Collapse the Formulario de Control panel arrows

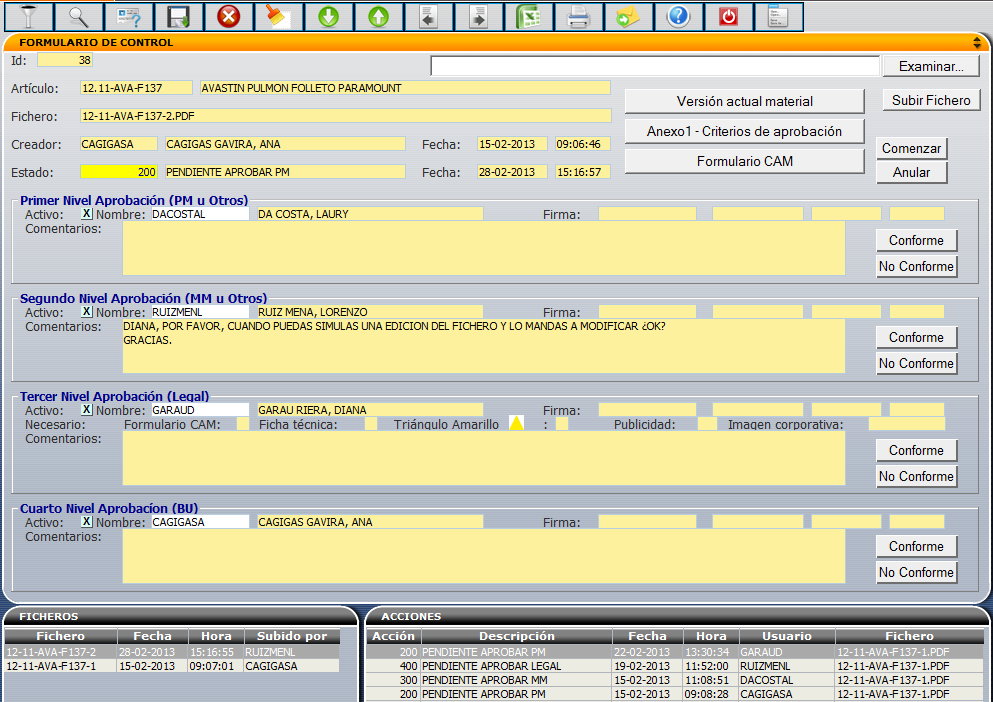976,43
